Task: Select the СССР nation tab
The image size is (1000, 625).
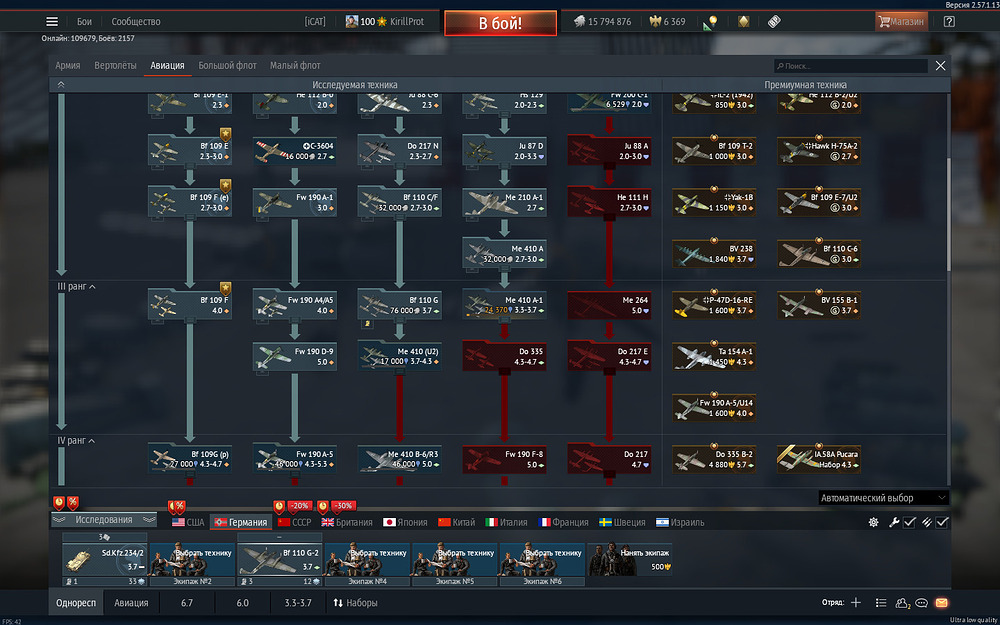Action: (295, 522)
